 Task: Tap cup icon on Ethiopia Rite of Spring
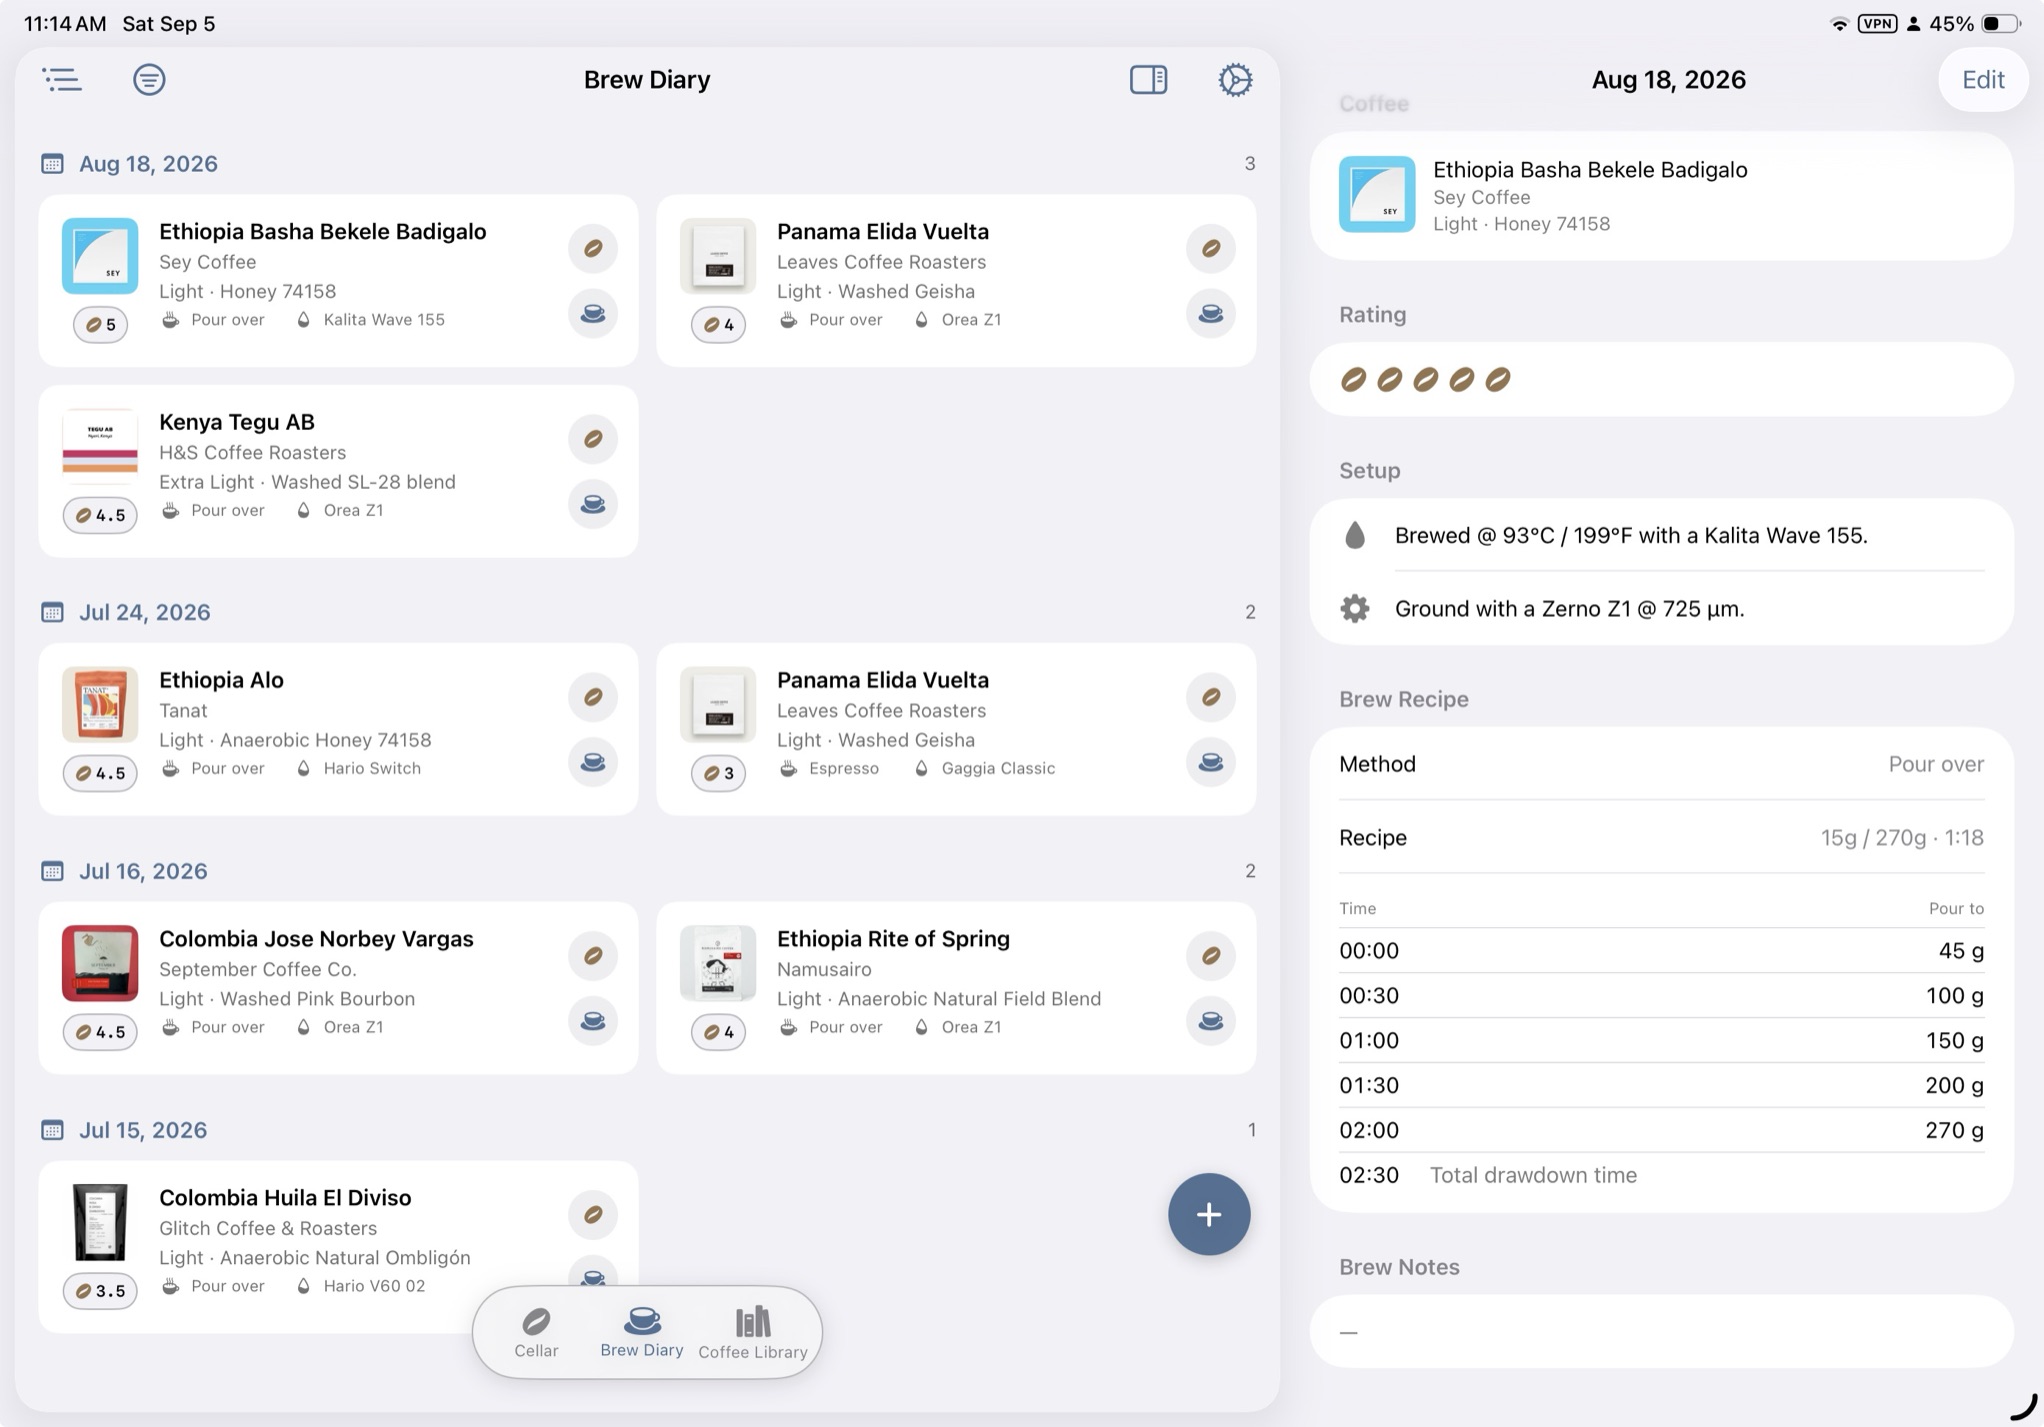pyautogui.click(x=1211, y=1021)
